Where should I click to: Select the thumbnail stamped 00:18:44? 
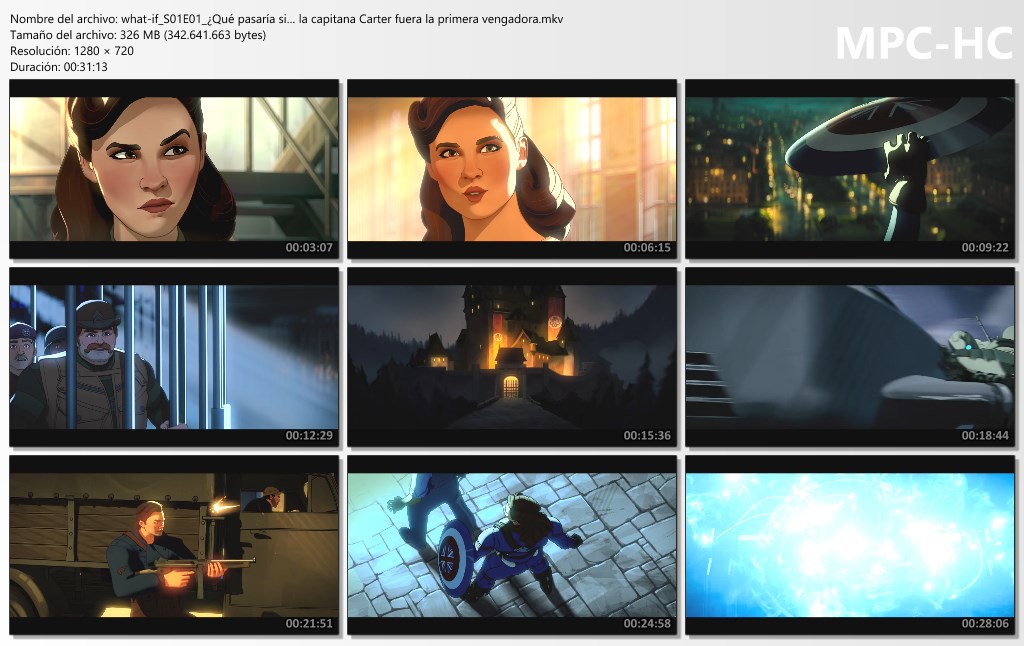850,357
